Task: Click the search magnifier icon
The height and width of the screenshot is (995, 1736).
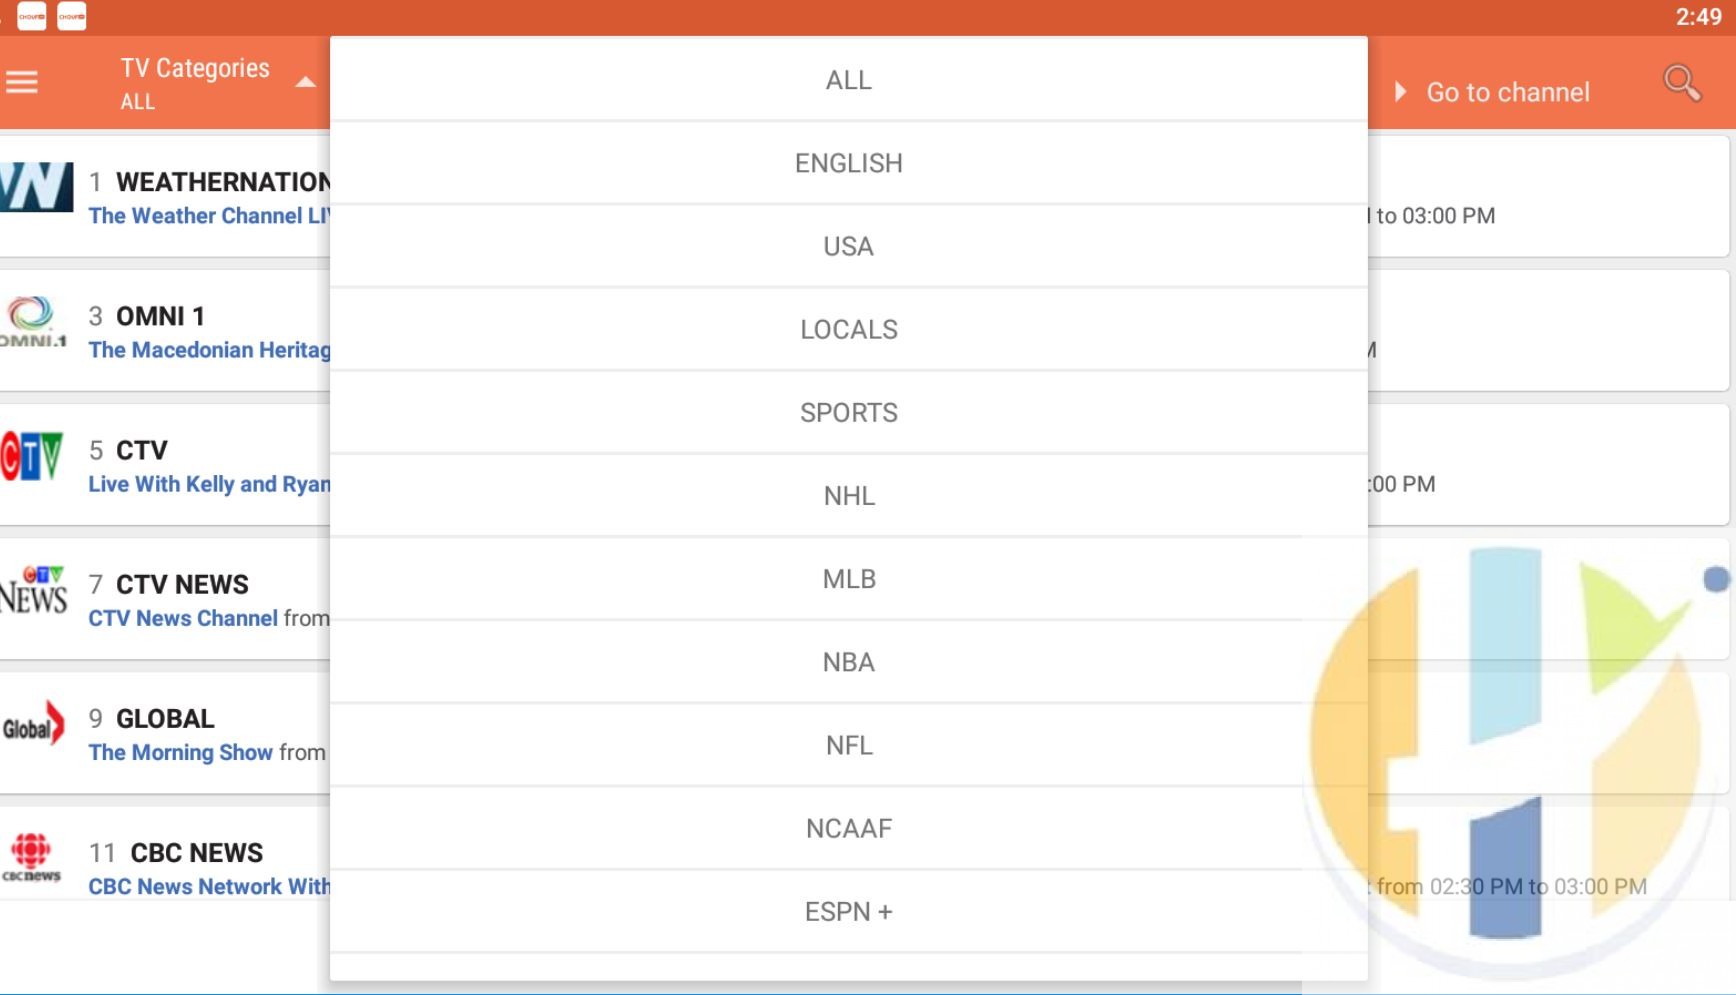Action: click(x=1681, y=83)
